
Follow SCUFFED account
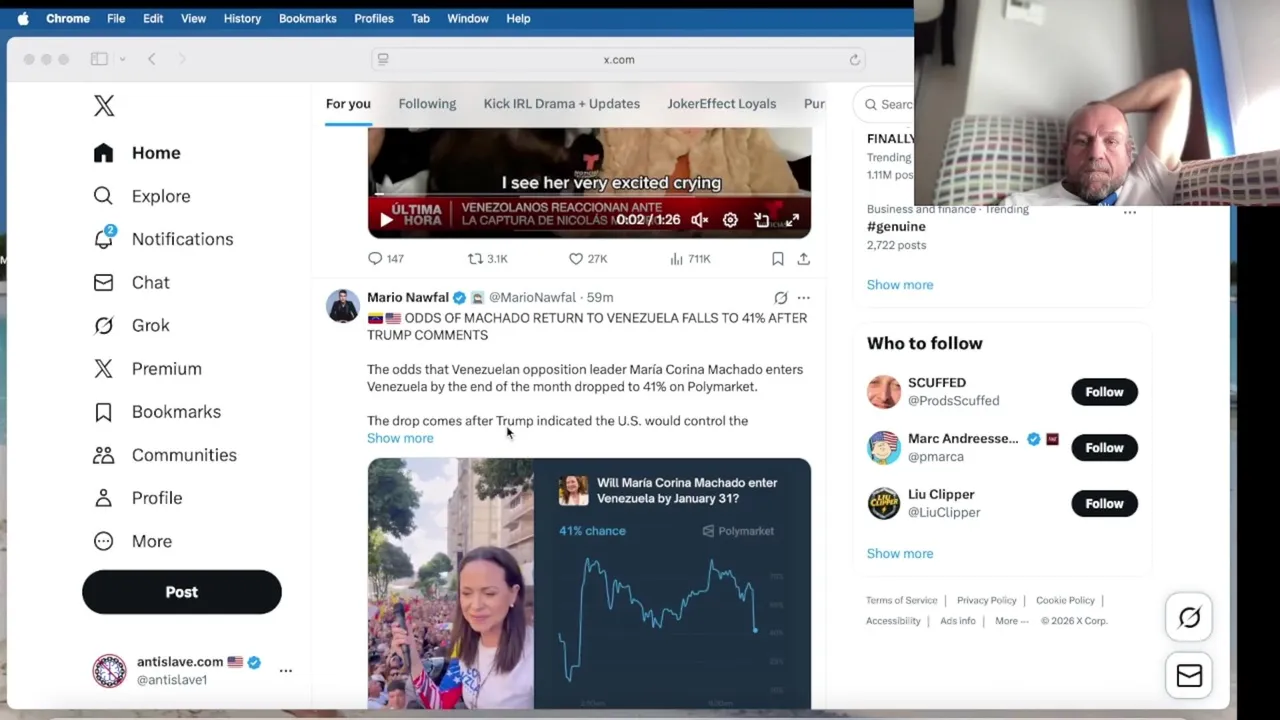pos(1104,392)
